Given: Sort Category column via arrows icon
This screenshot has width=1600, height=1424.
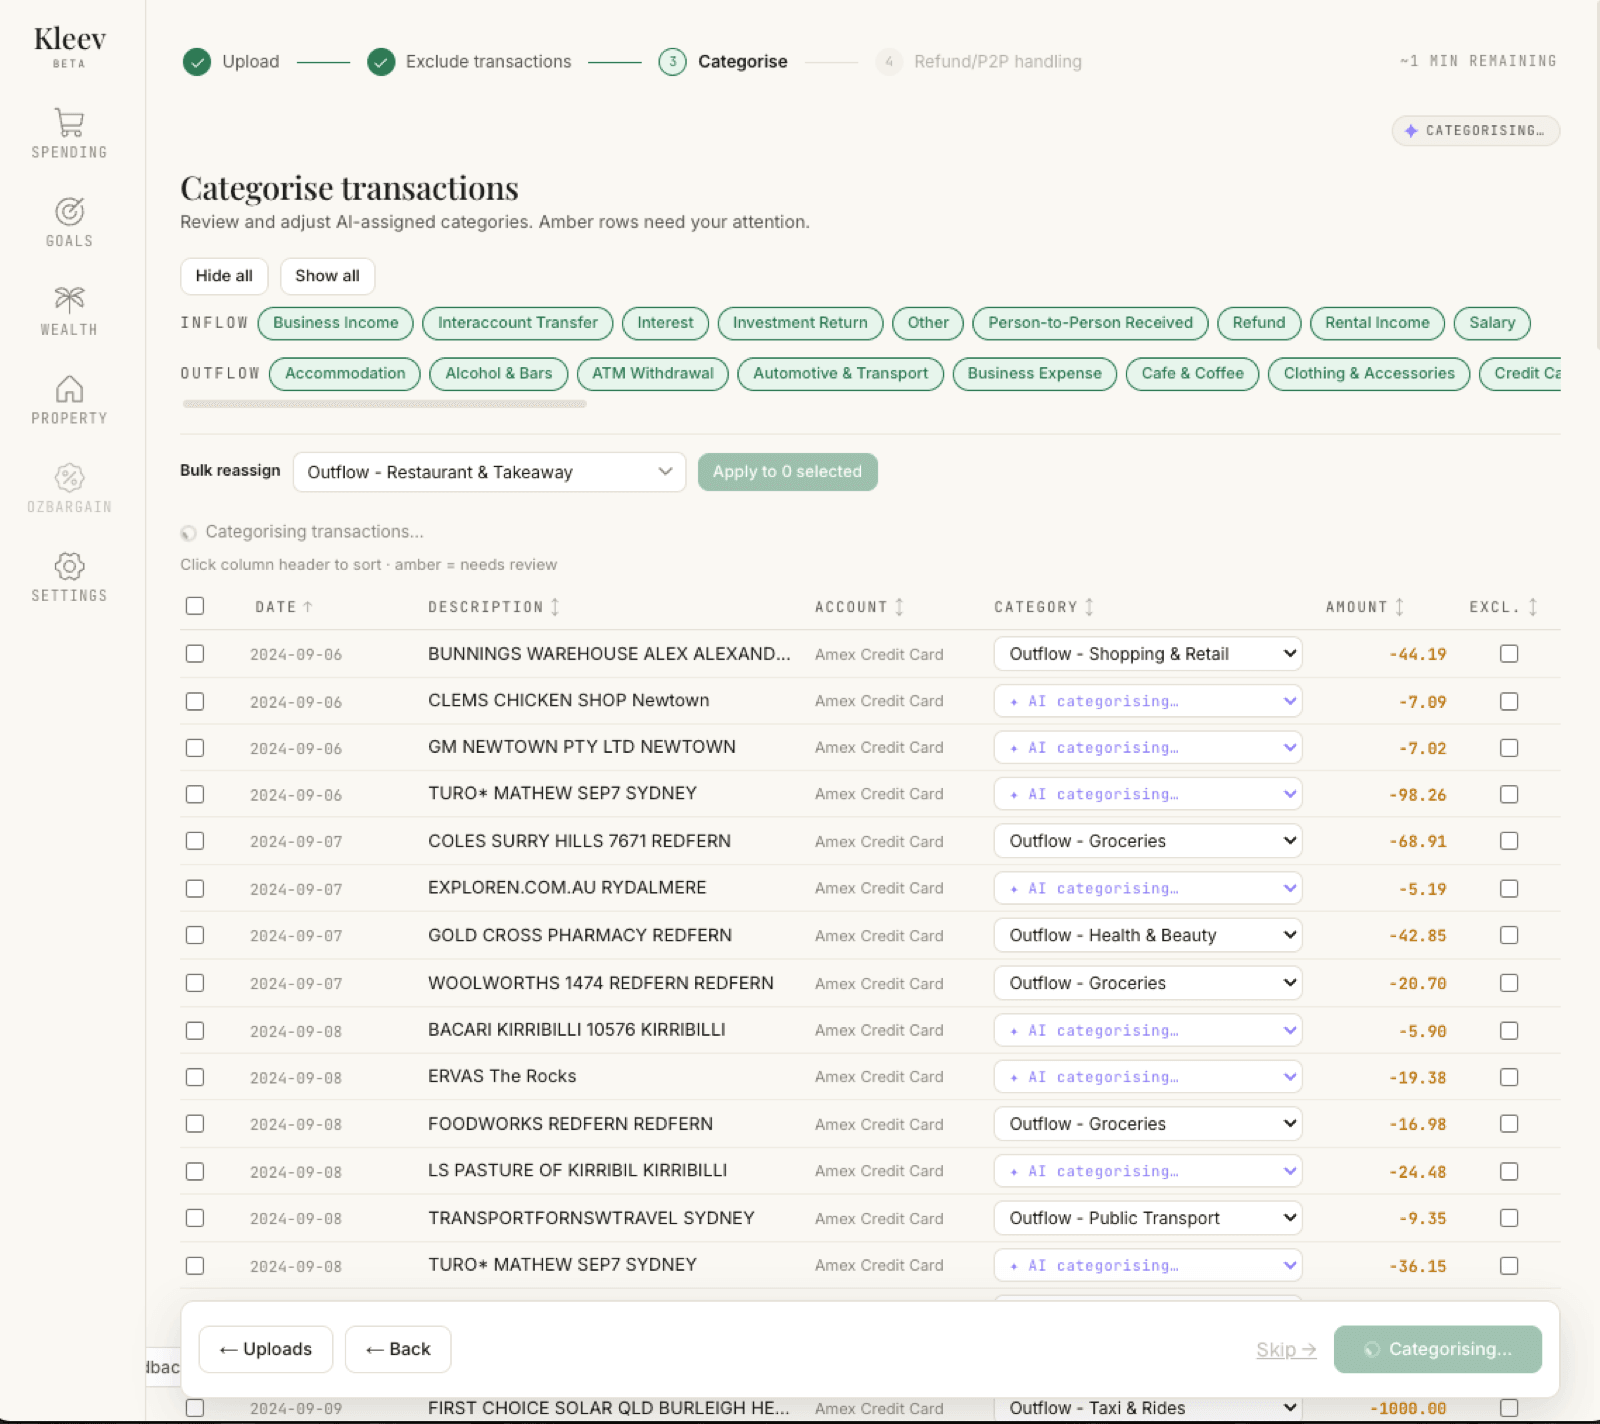Looking at the screenshot, I should 1089,607.
